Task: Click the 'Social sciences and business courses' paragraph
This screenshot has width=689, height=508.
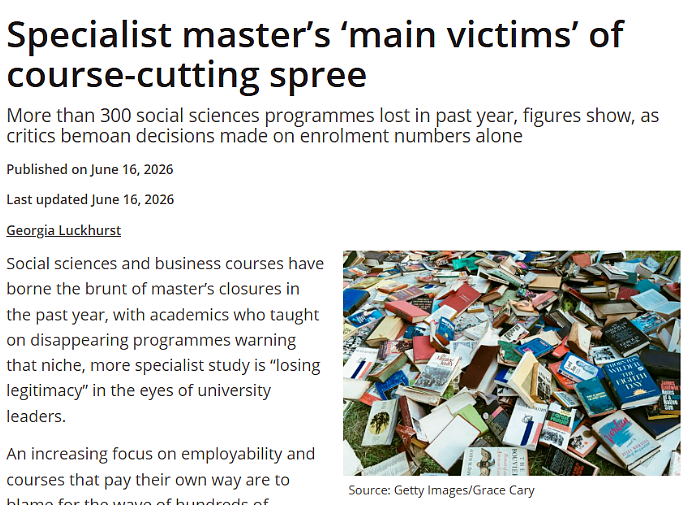Action: [165, 340]
